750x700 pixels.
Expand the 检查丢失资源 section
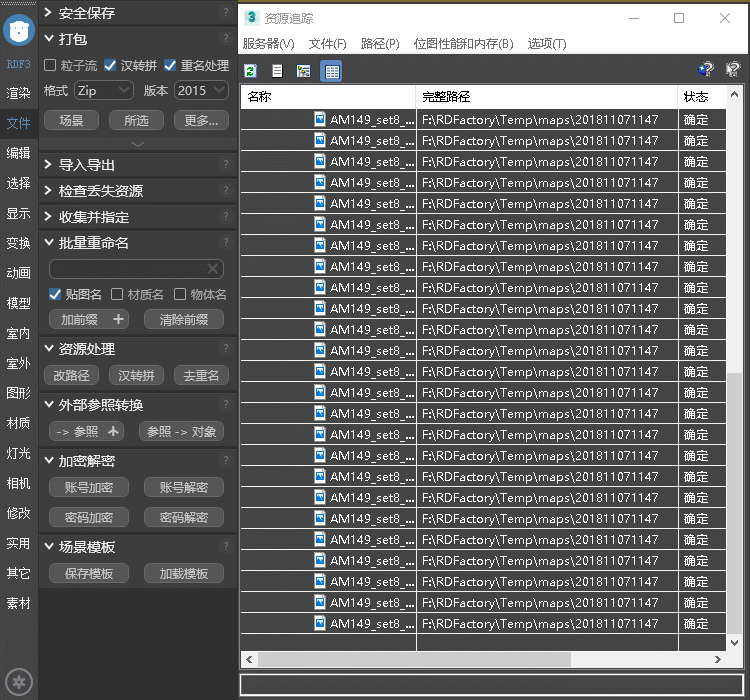(48, 190)
